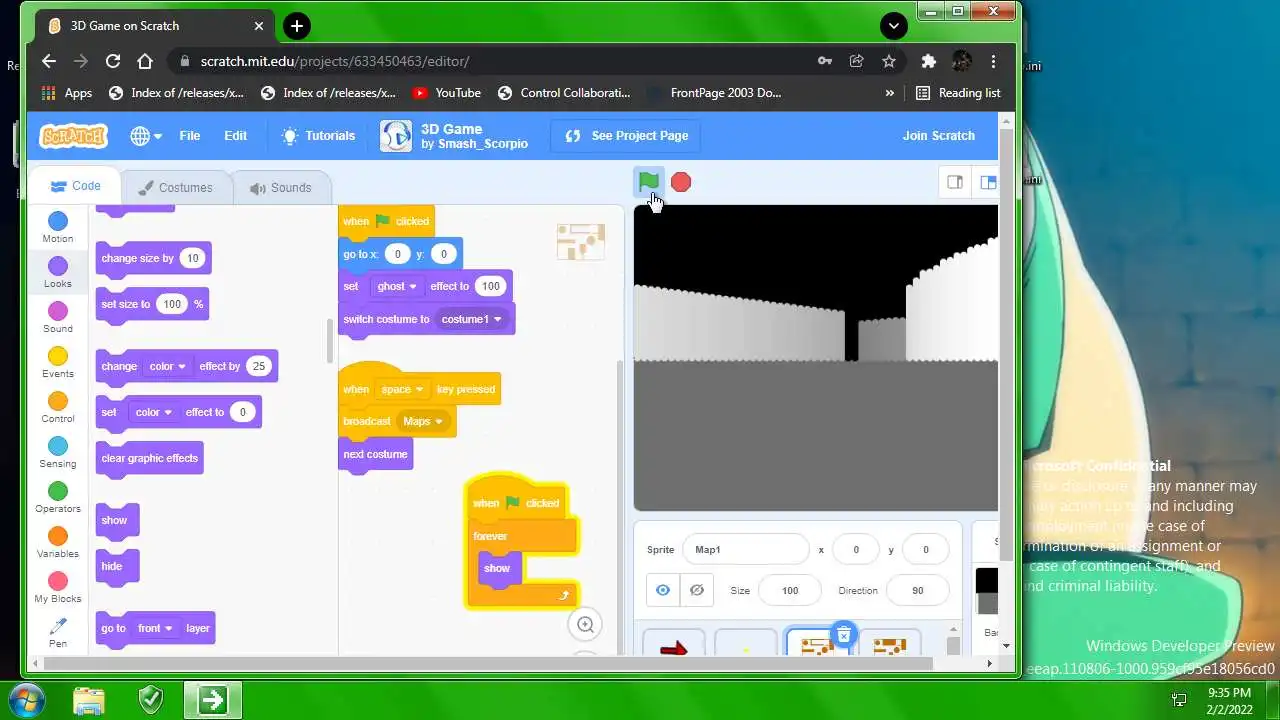This screenshot has height=720, width=1280.
Task: Select the My Blocks category
Action: [x=58, y=588]
